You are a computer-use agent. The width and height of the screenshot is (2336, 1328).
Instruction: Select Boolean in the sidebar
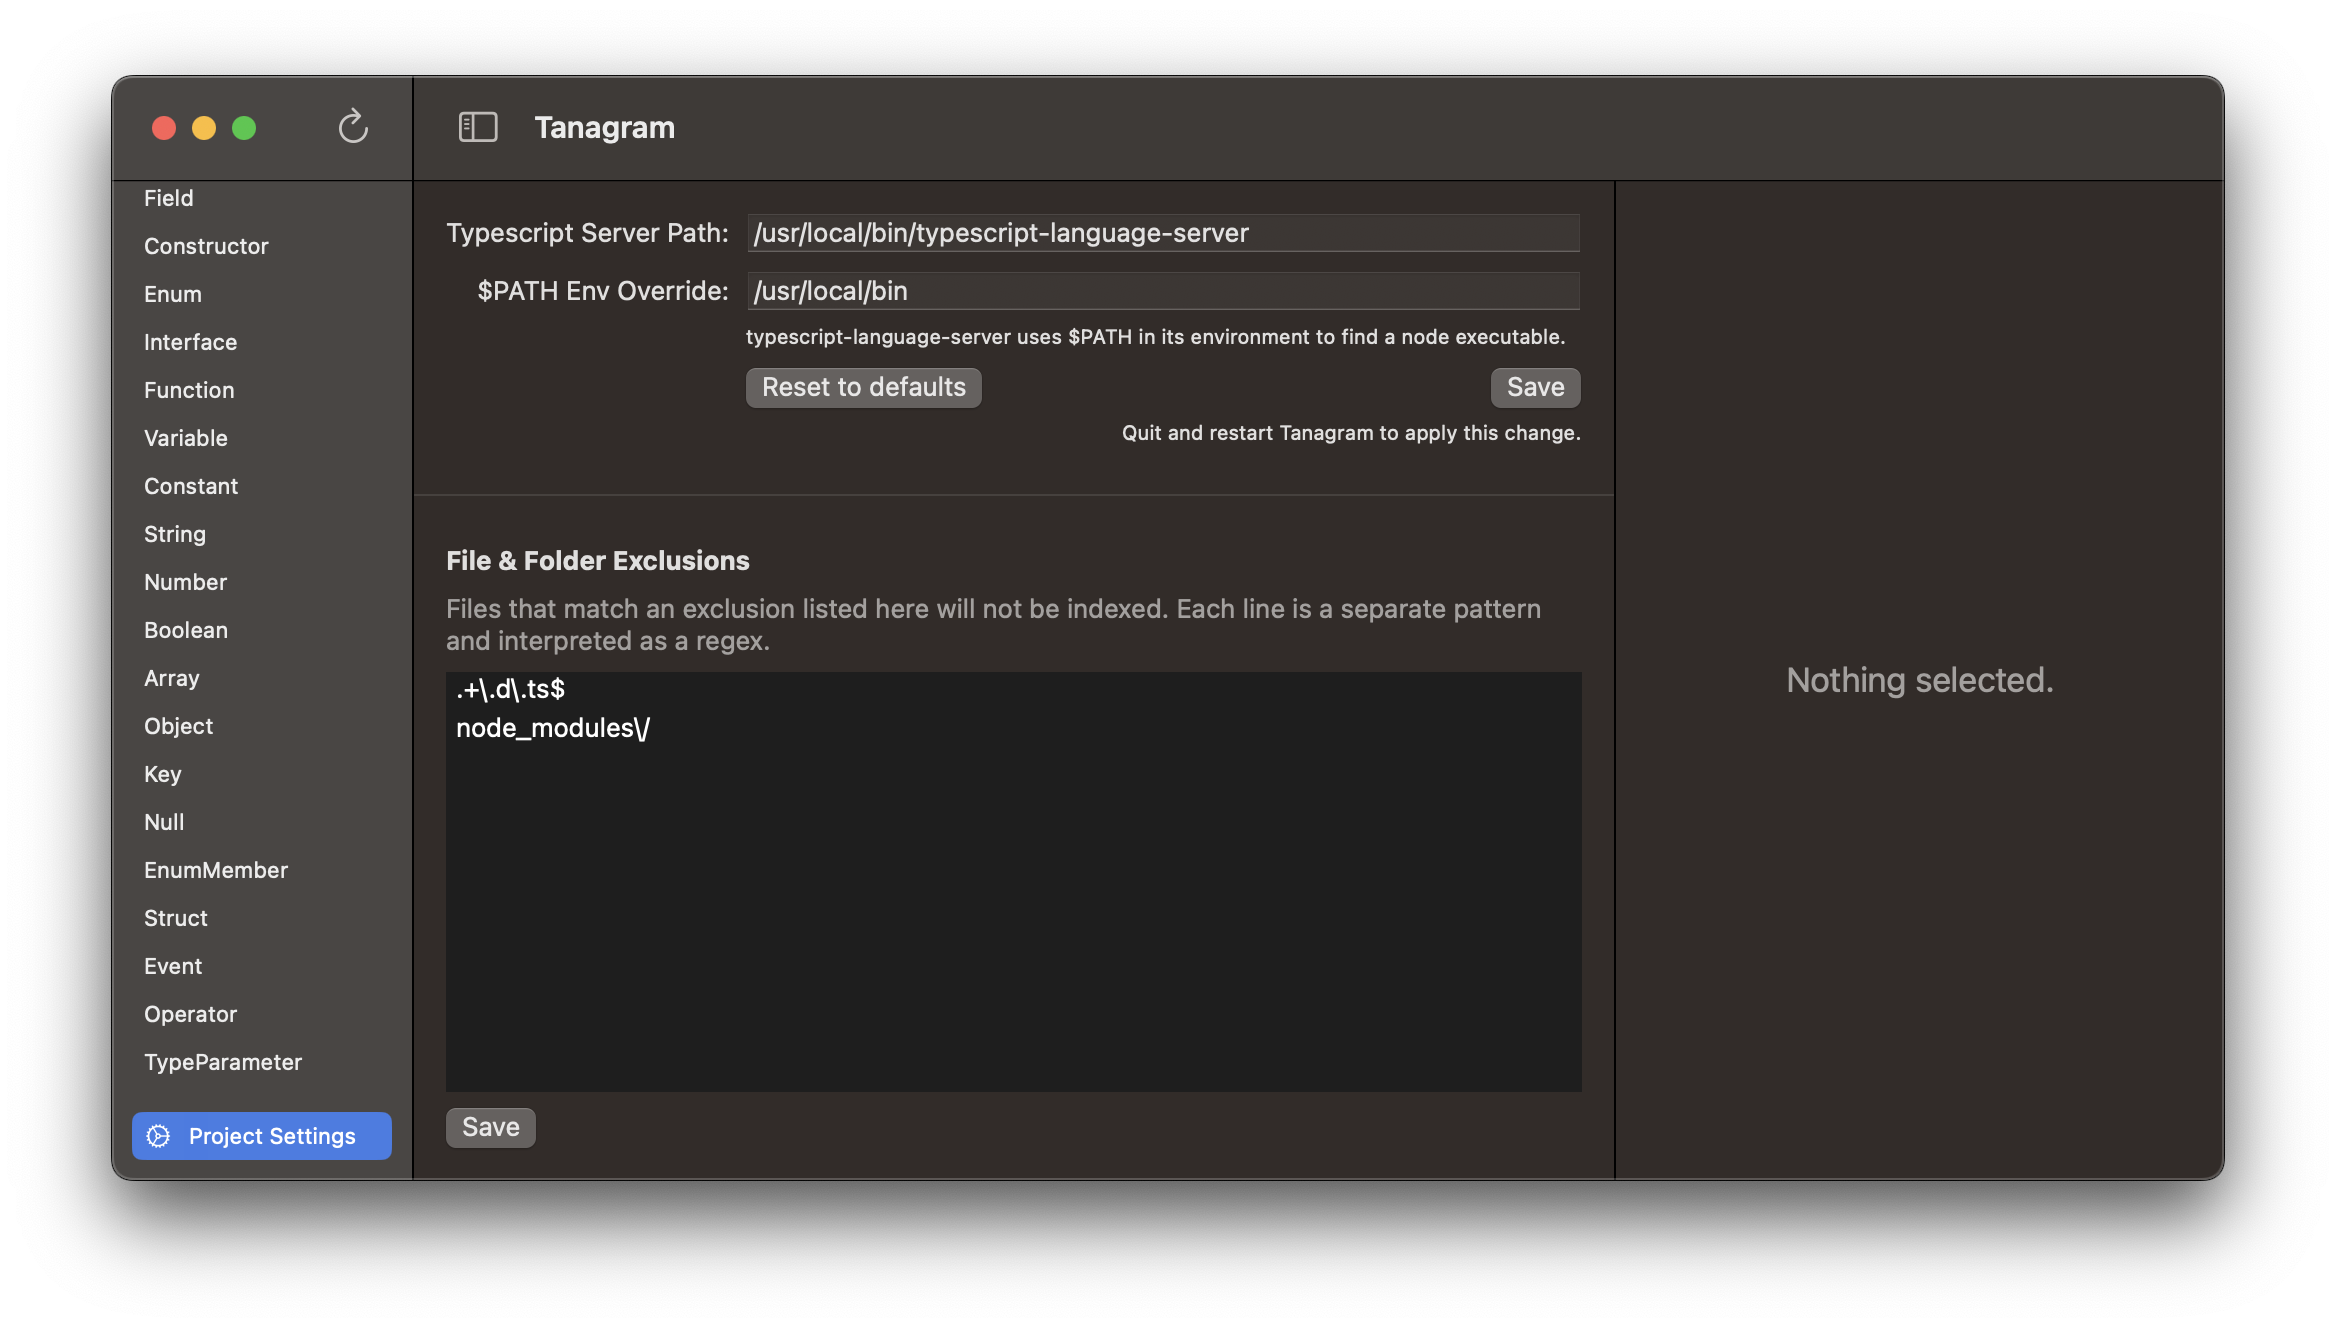pyautogui.click(x=186, y=630)
